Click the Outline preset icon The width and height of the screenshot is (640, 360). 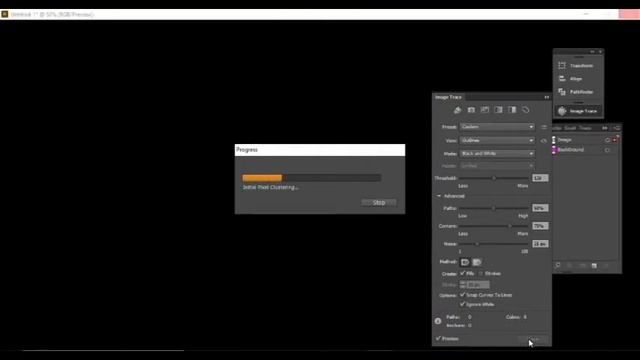[525, 110]
